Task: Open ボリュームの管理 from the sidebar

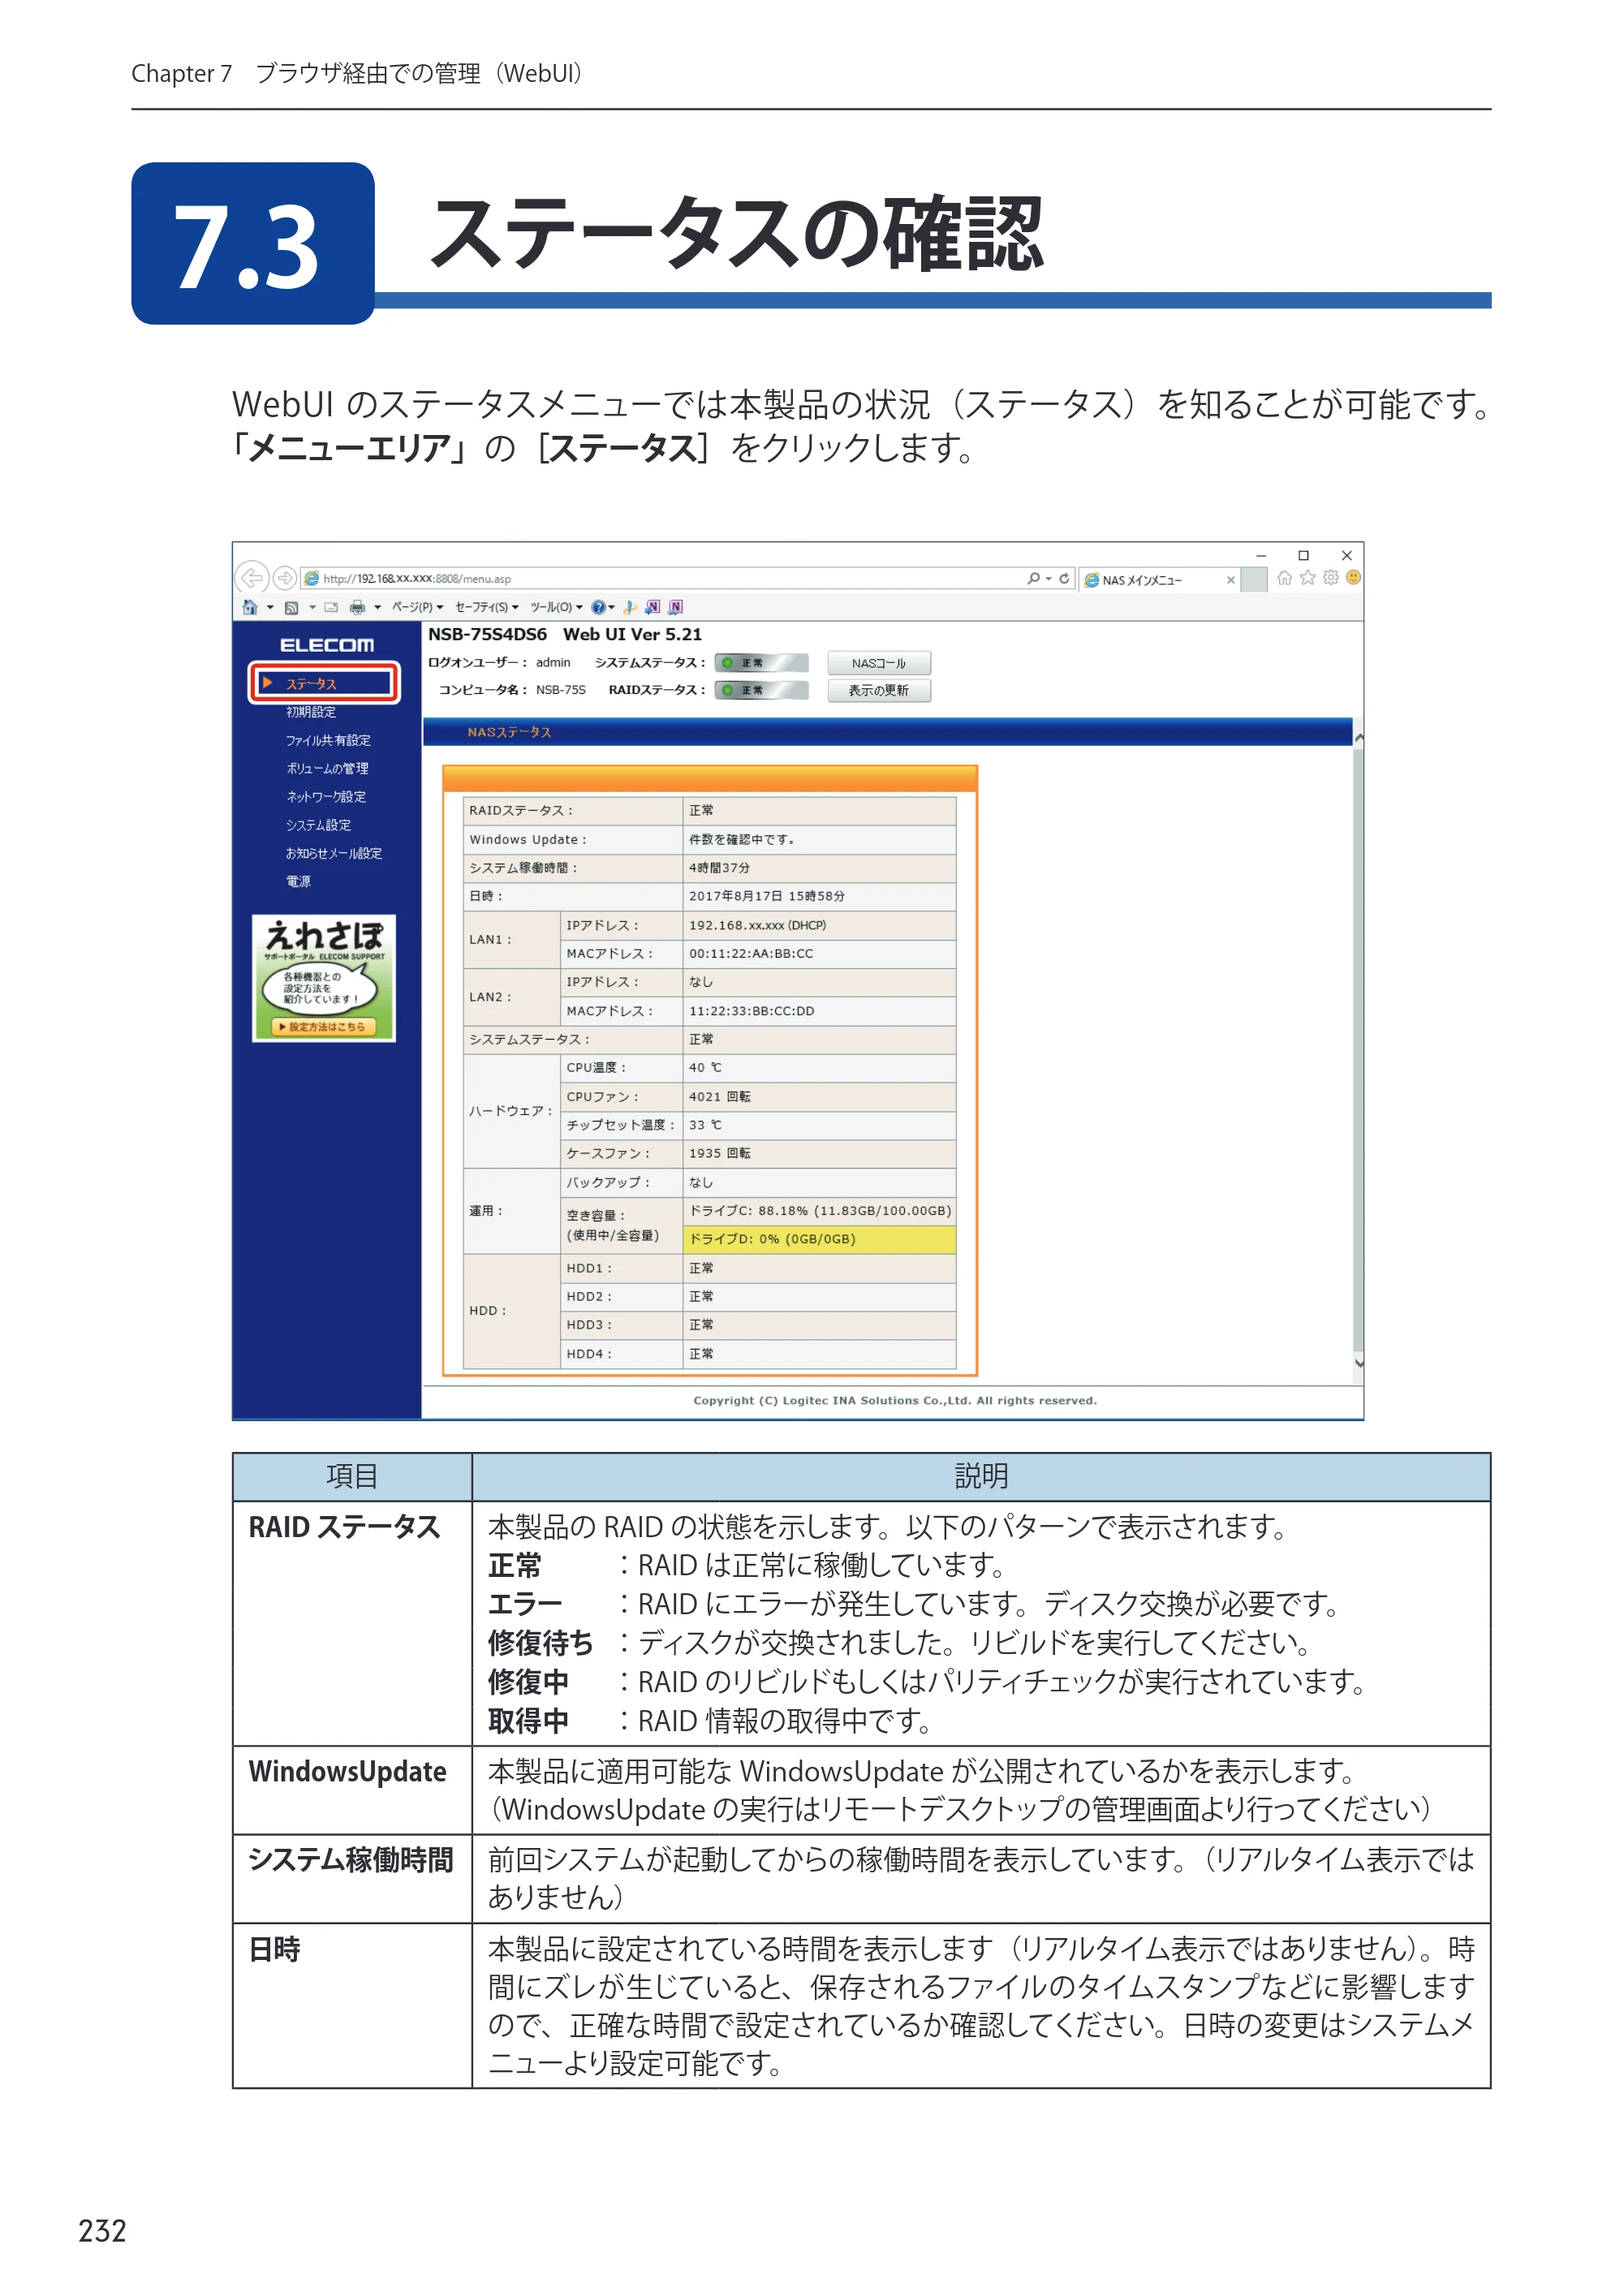Action: [327, 768]
